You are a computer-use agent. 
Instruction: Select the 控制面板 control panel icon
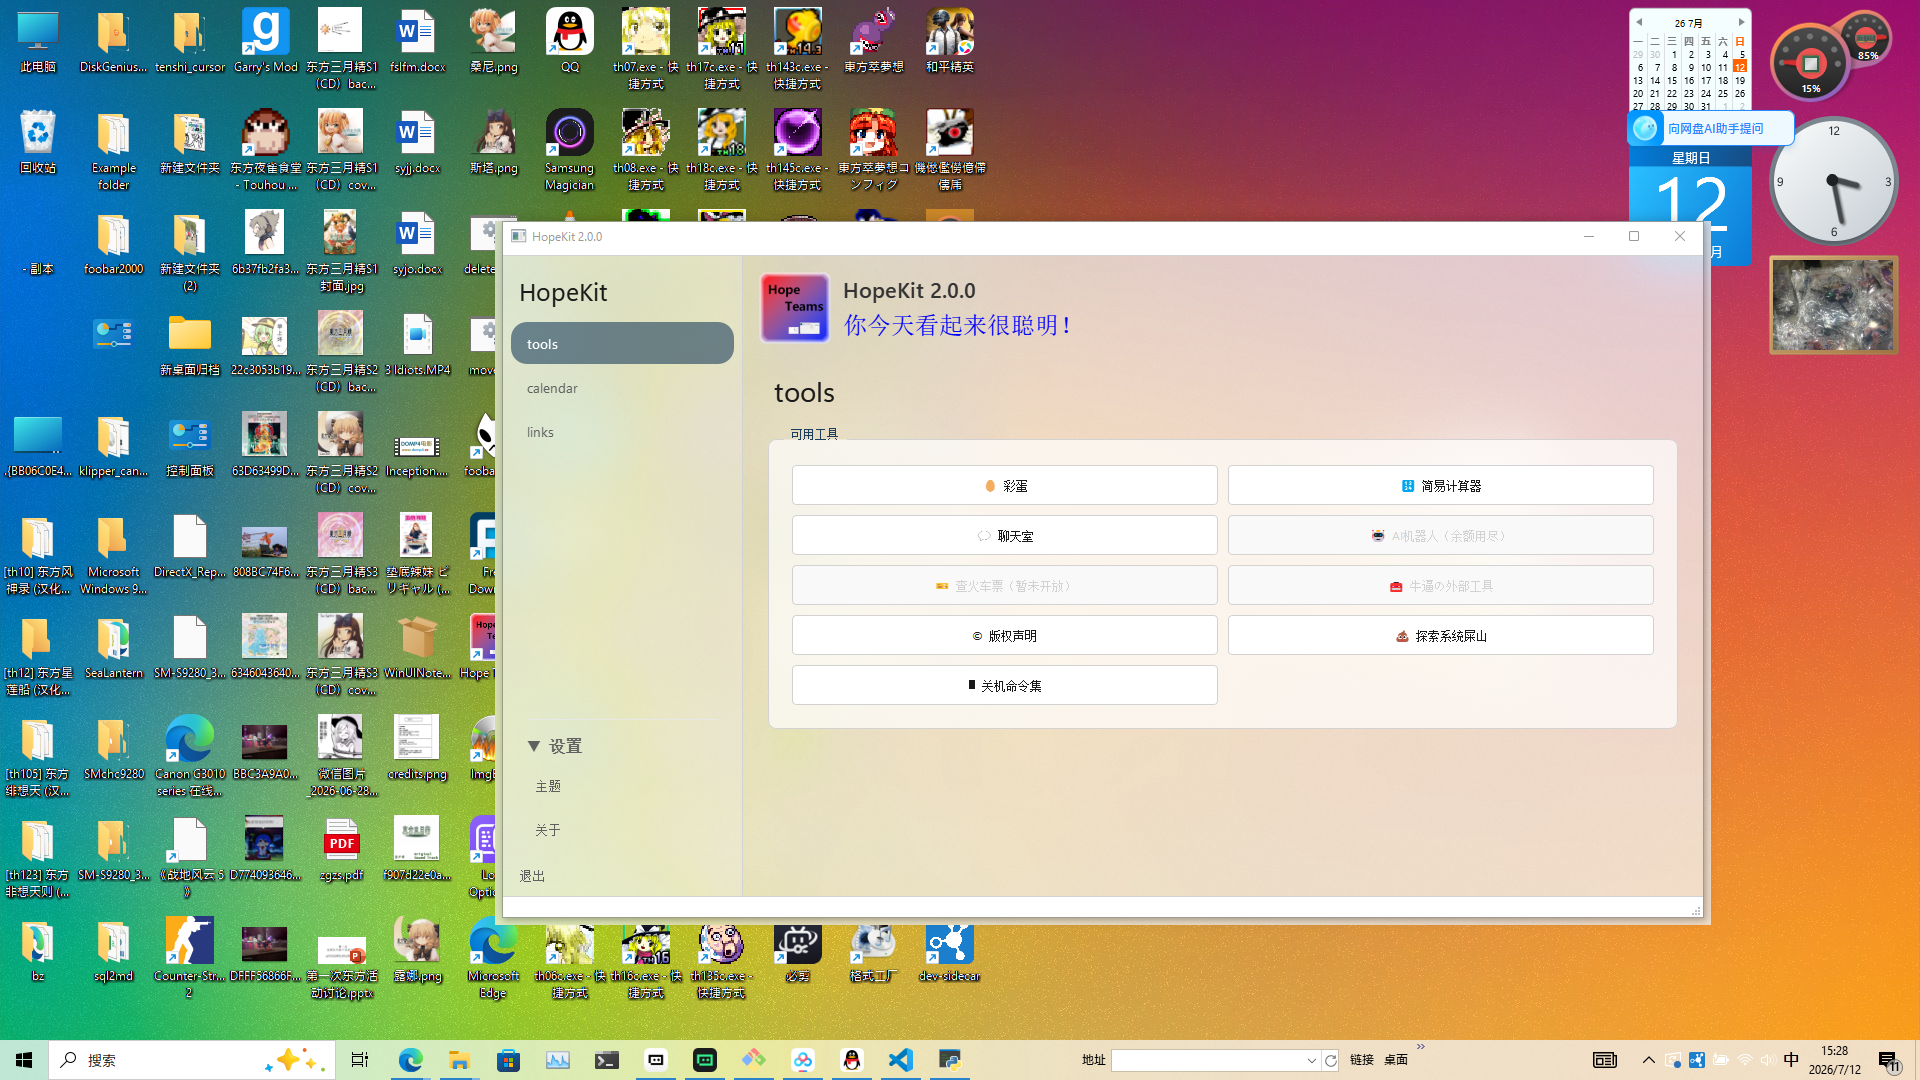tap(189, 446)
